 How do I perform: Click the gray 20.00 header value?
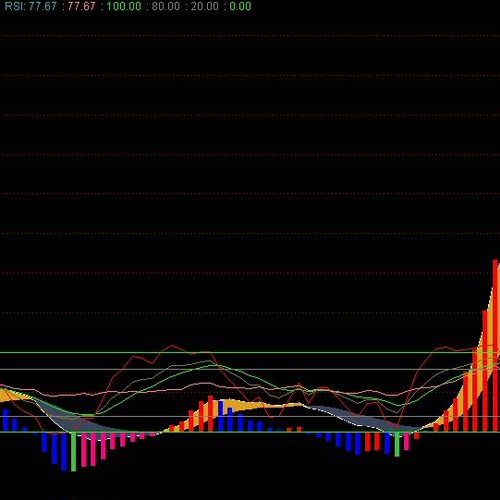tap(205, 6)
